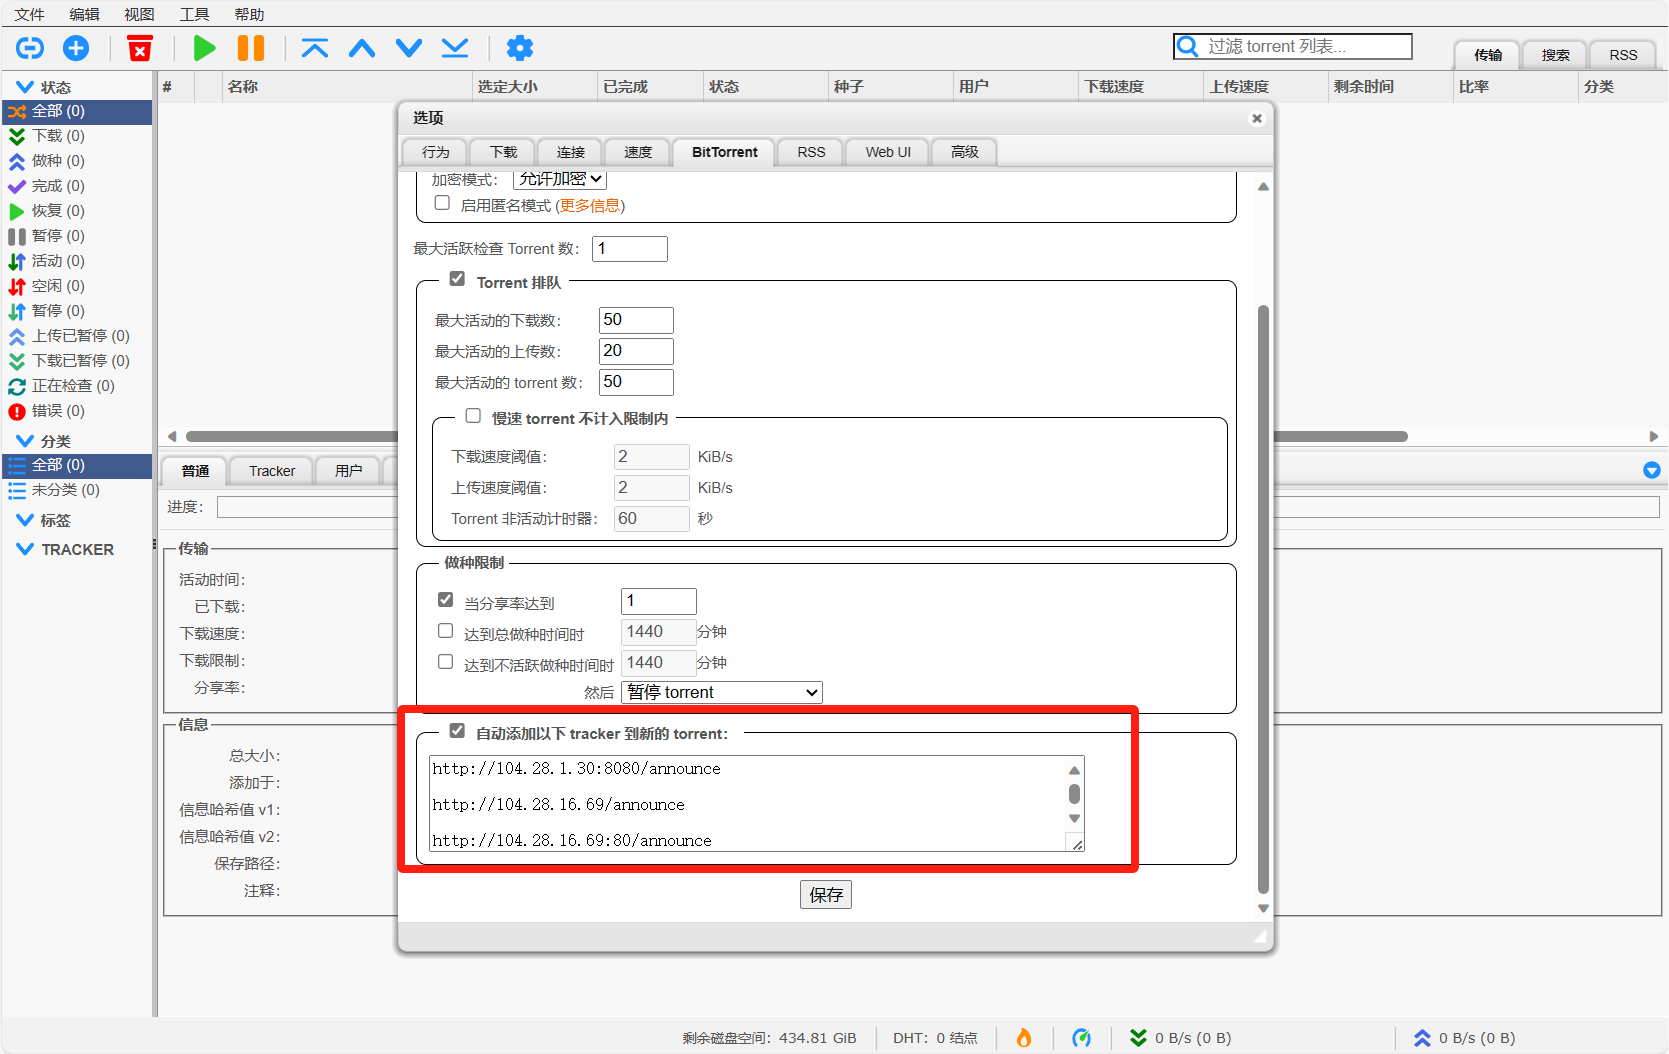Image resolution: width=1669 pixels, height=1054 pixels.
Task: Click the 最大活动的下载数 input field
Action: (636, 320)
